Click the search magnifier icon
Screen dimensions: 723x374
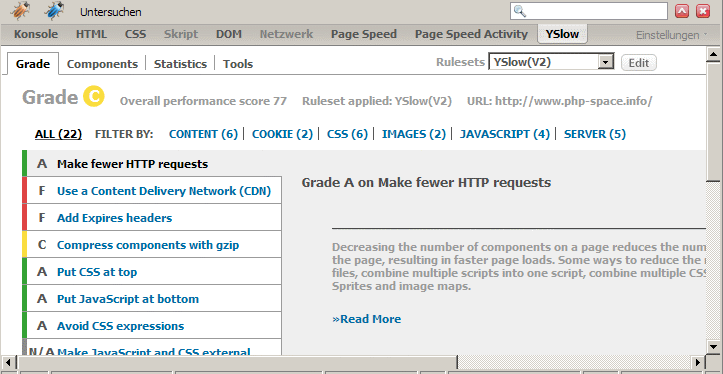coord(520,11)
